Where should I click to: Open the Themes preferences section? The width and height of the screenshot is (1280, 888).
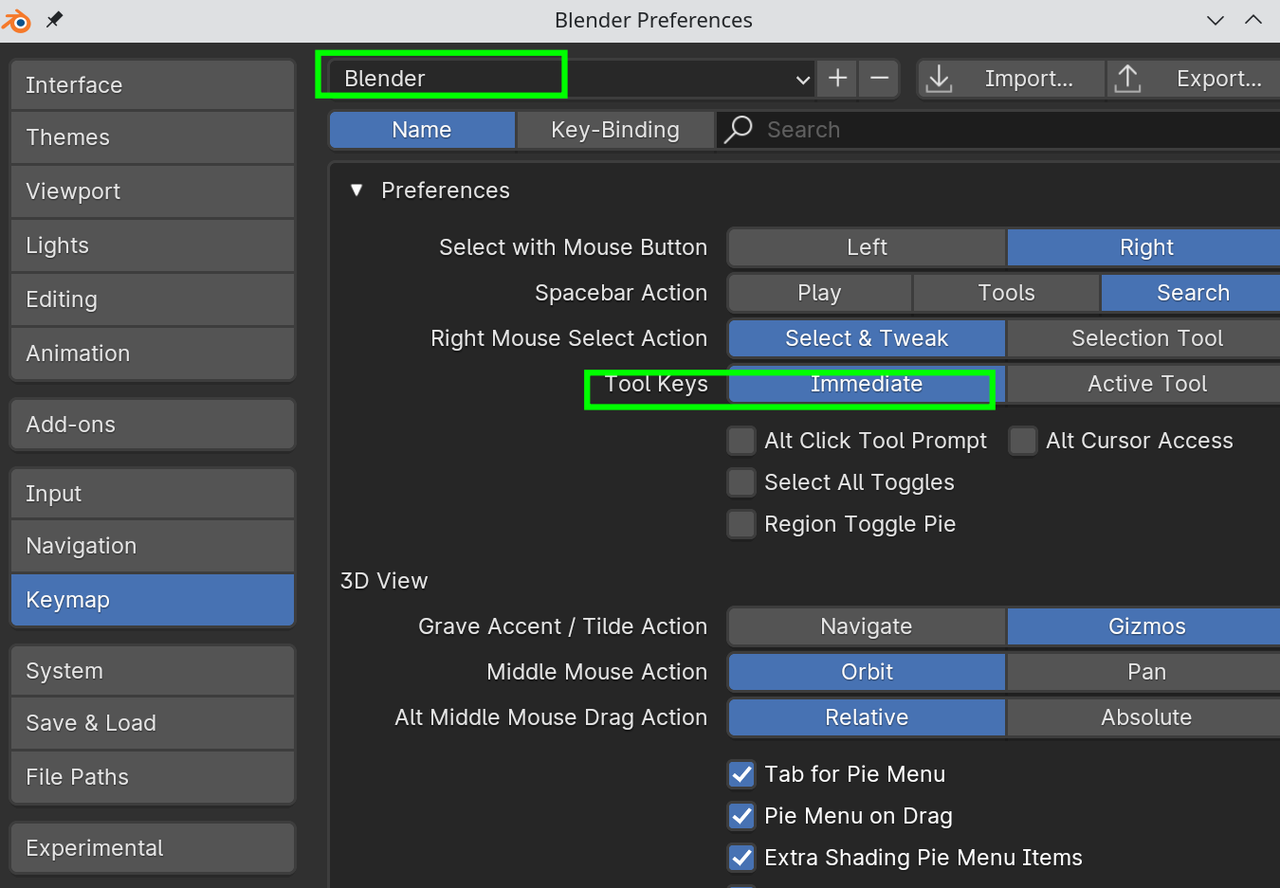point(153,138)
